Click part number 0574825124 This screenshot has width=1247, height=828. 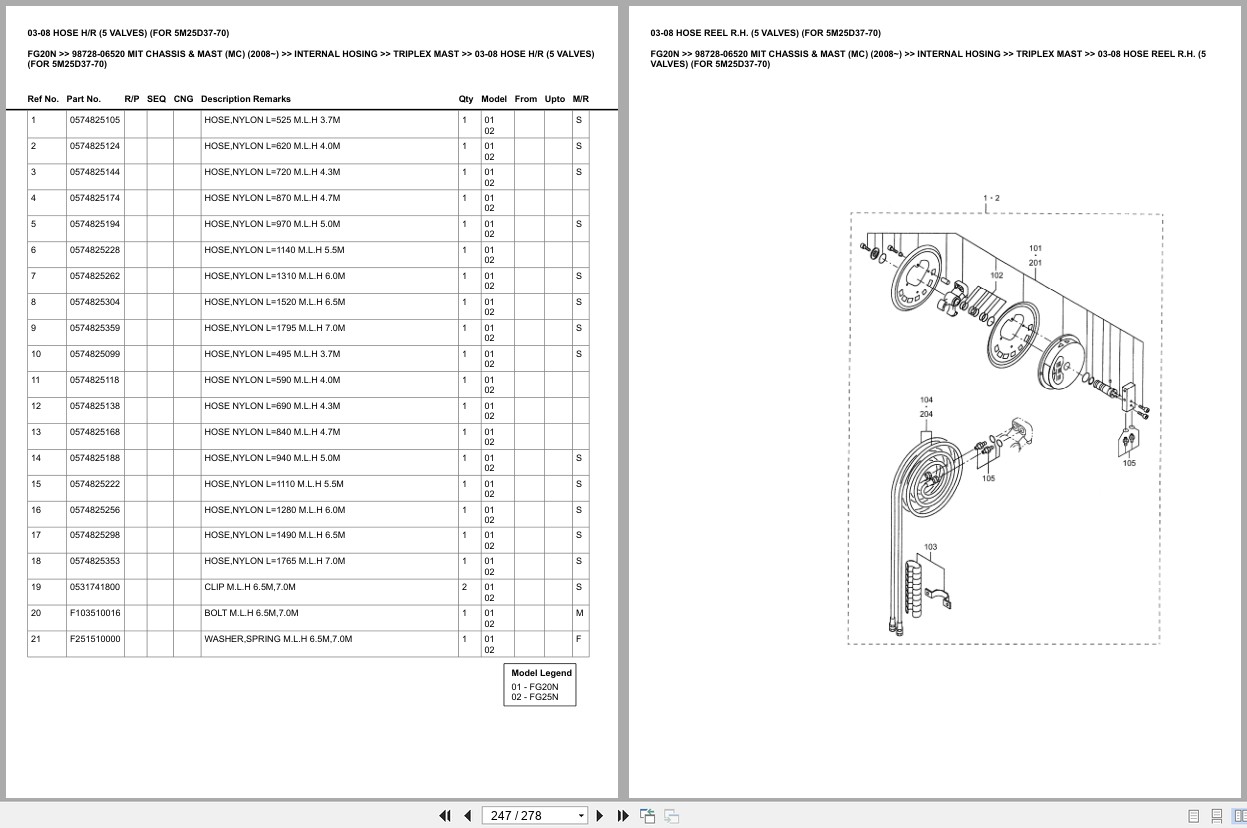click(x=95, y=146)
